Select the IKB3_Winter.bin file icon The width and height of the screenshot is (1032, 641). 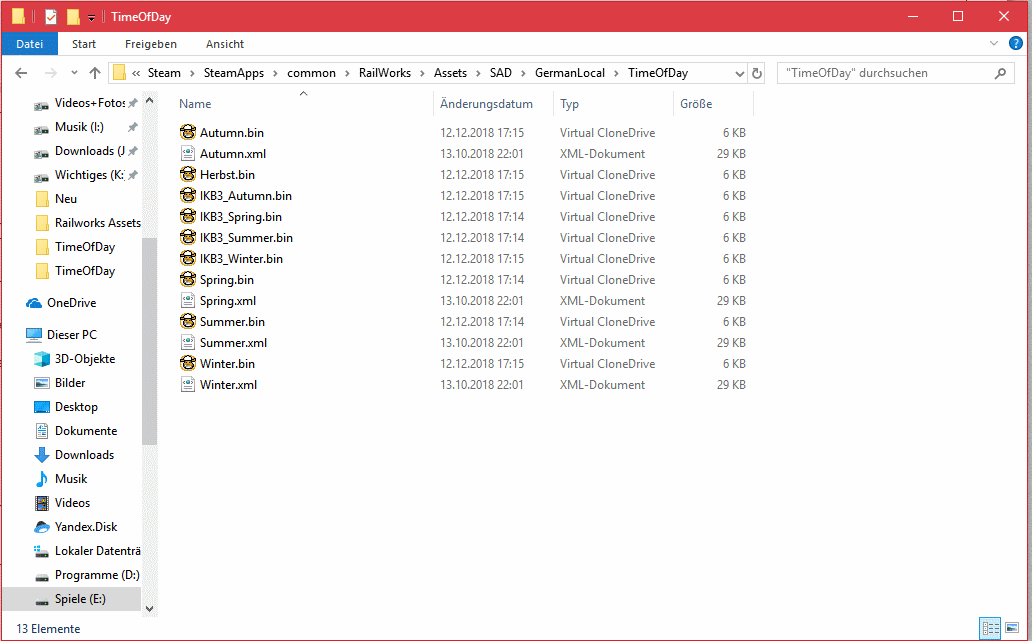188,259
